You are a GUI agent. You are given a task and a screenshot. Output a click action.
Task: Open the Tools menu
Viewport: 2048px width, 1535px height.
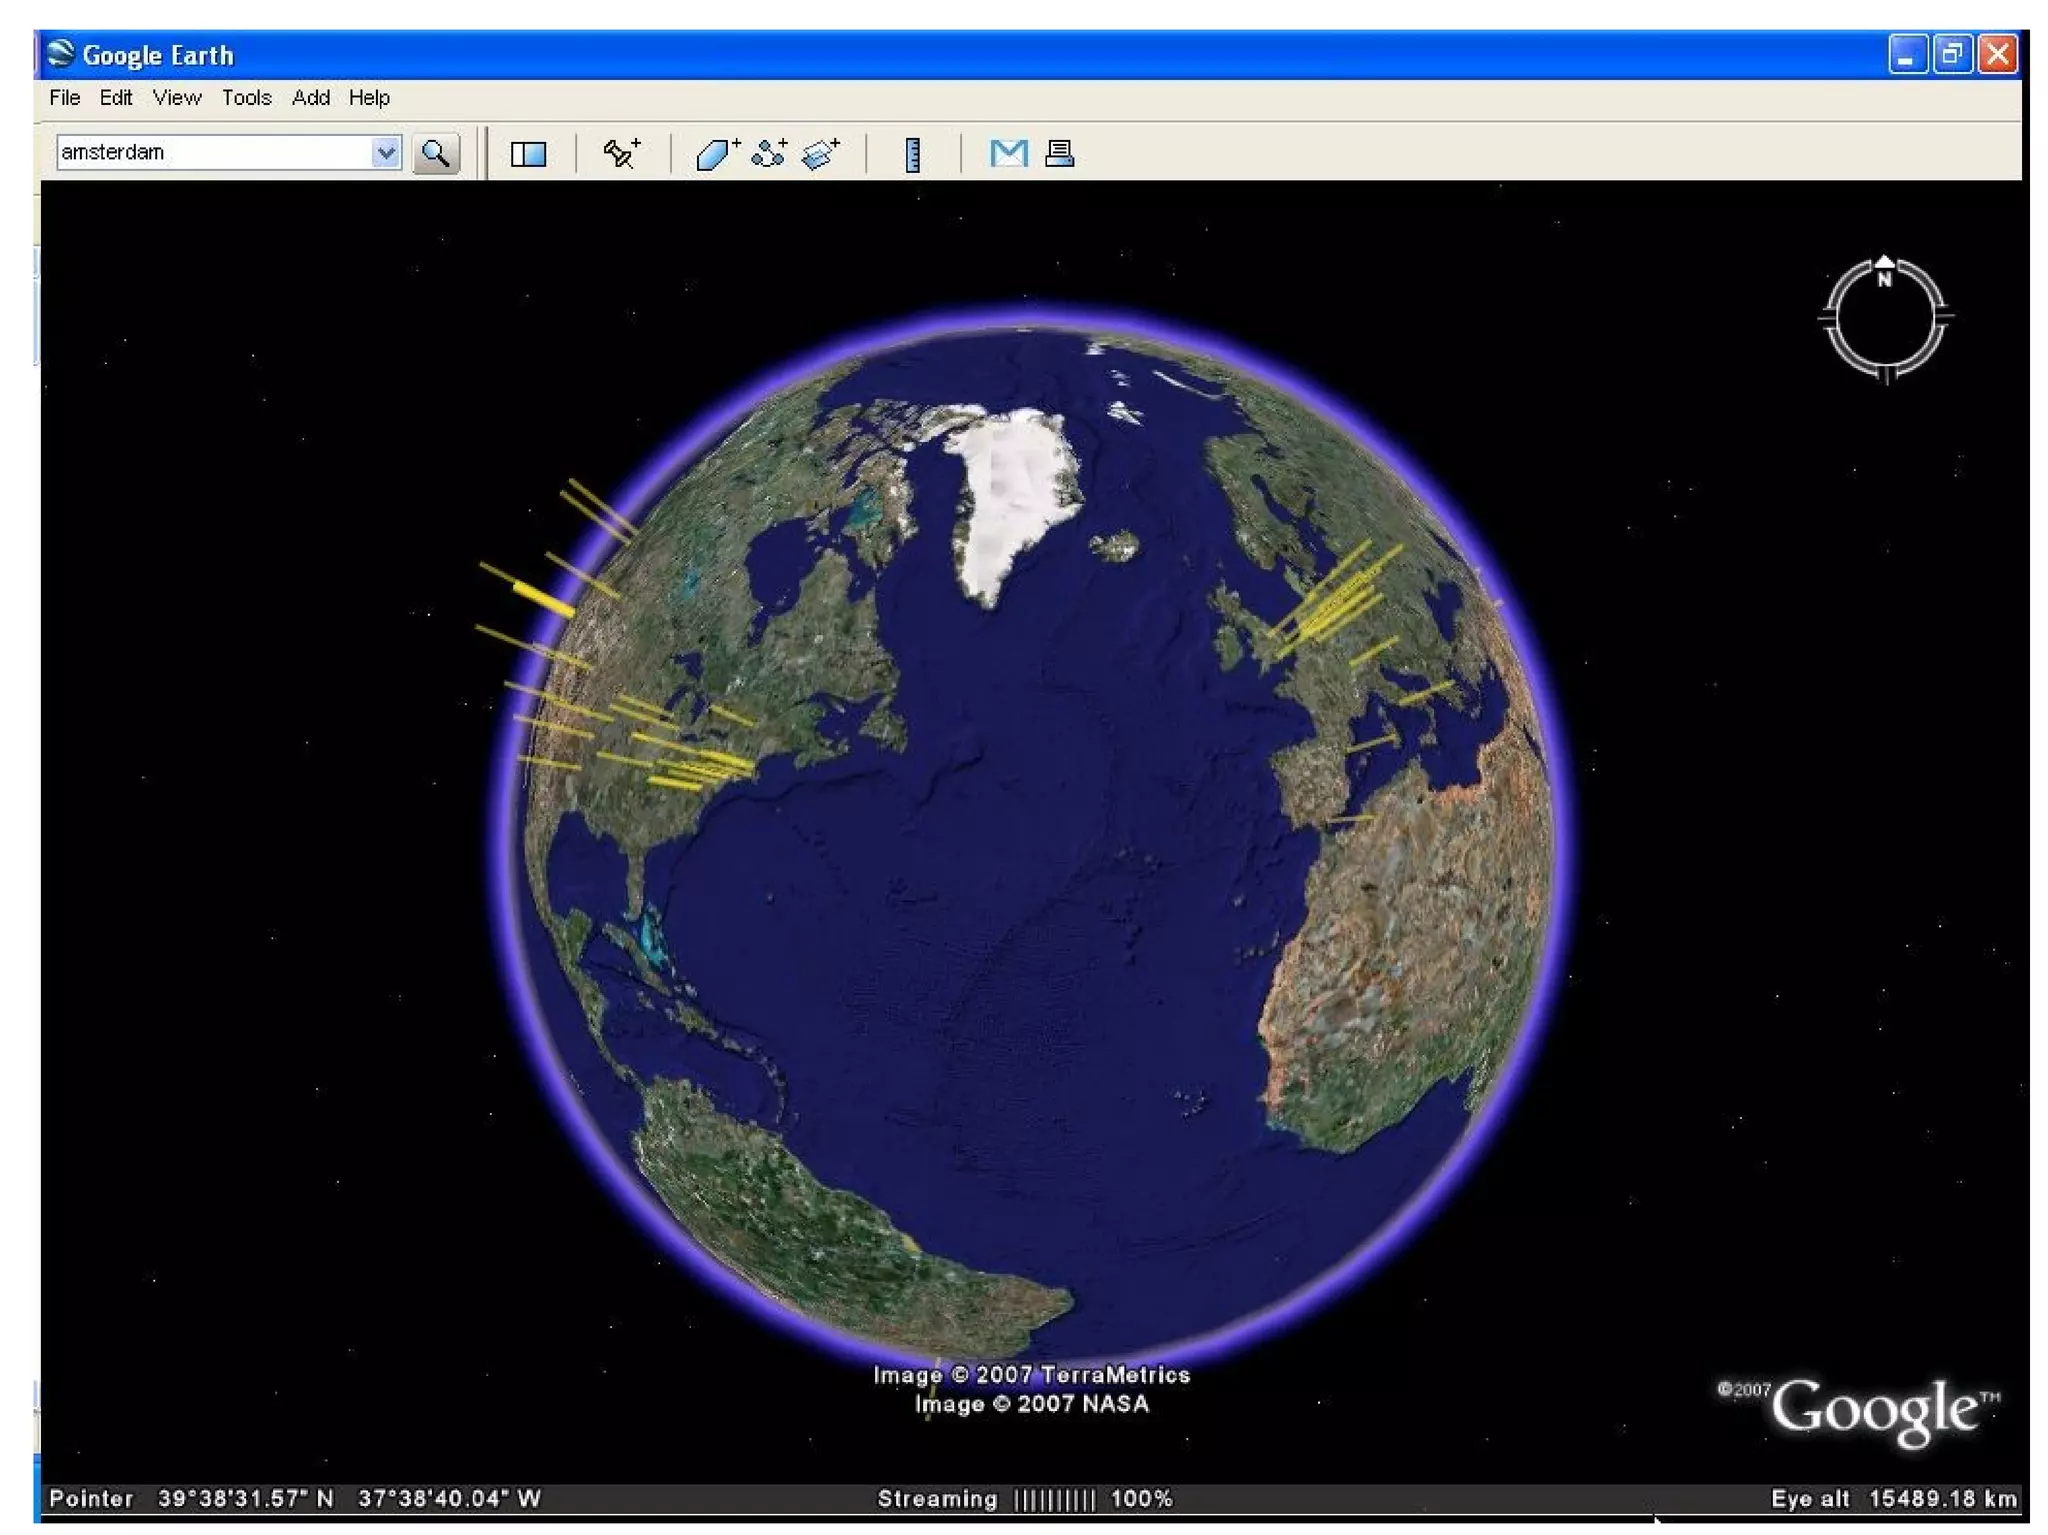(x=246, y=97)
